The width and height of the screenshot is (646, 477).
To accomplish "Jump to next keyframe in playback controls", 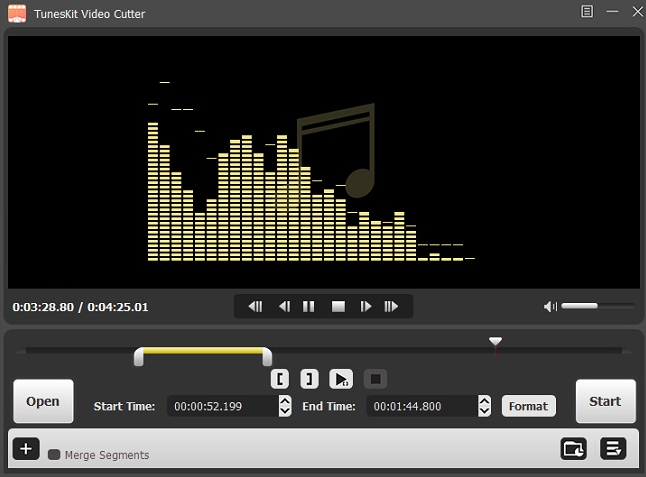I will click(392, 307).
